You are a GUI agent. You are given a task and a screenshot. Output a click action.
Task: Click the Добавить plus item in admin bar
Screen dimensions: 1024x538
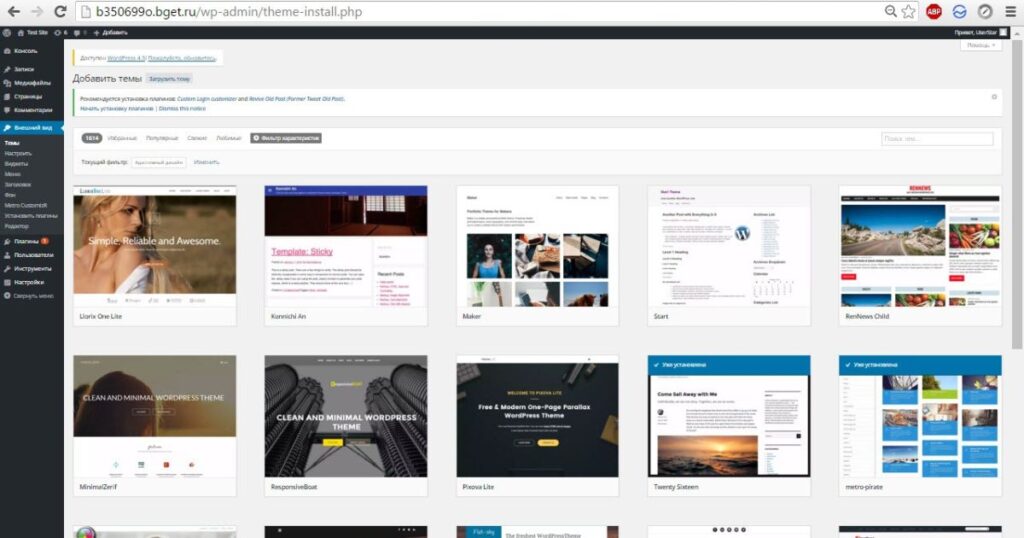[x=110, y=32]
